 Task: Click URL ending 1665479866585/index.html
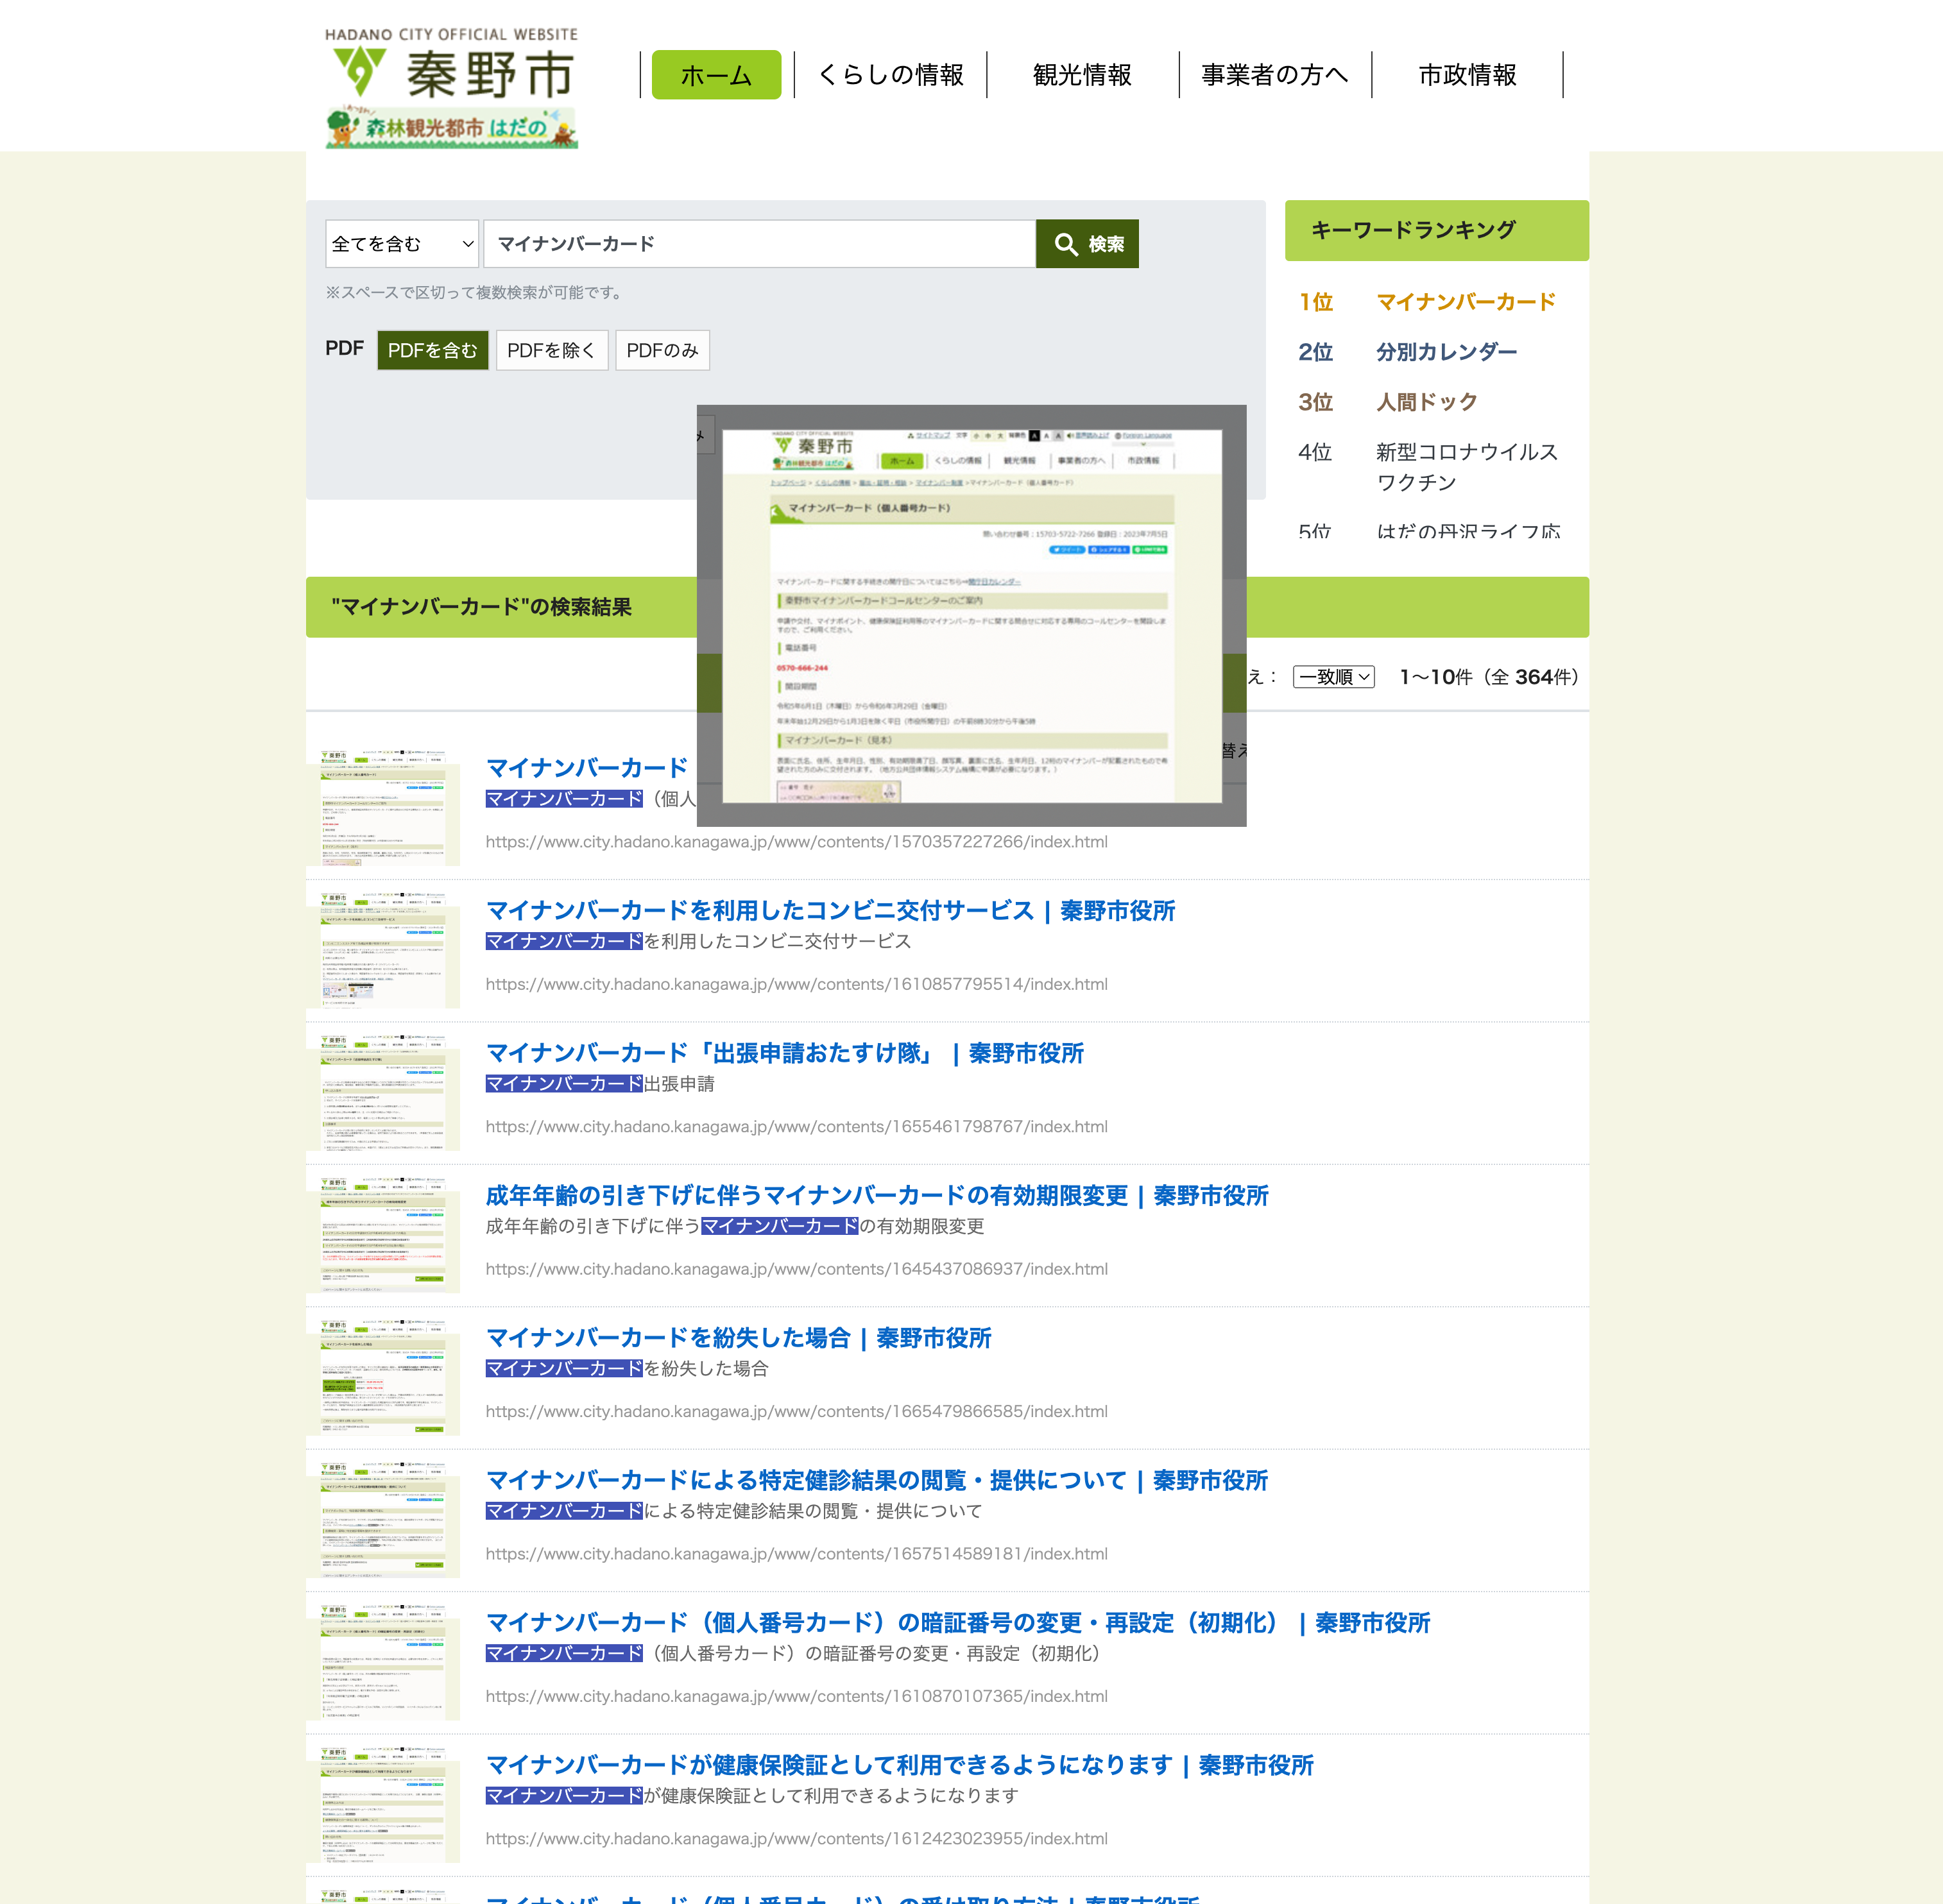(x=796, y=1412)
